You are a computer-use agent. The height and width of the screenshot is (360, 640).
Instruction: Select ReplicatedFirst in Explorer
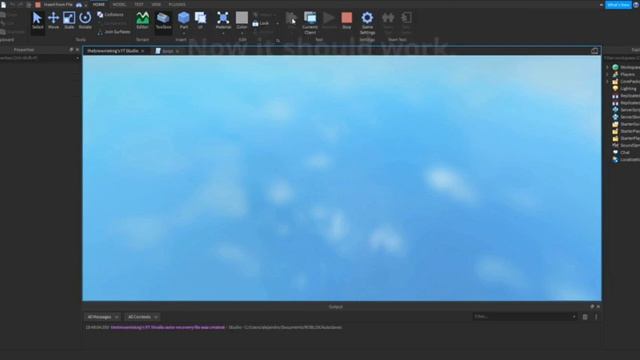(x=626, y=96)
